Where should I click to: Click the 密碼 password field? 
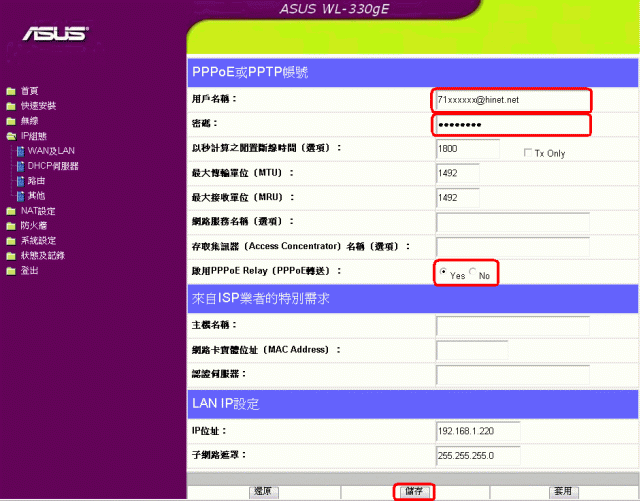pyautogui.click(x=512, y=125)
